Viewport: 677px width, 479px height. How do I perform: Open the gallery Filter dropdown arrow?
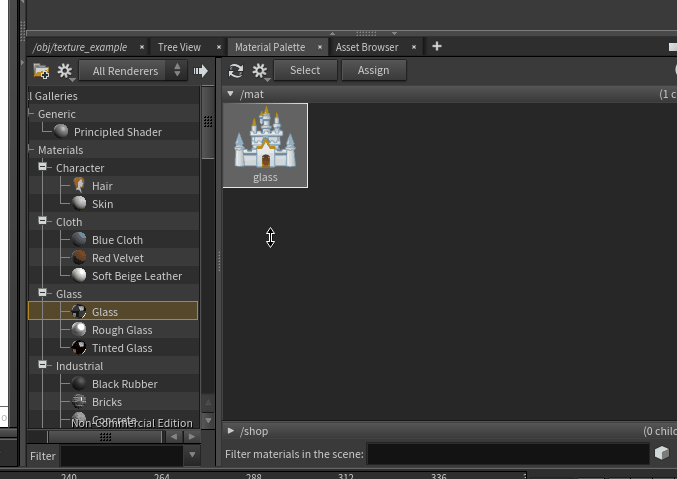coord(193,455)
